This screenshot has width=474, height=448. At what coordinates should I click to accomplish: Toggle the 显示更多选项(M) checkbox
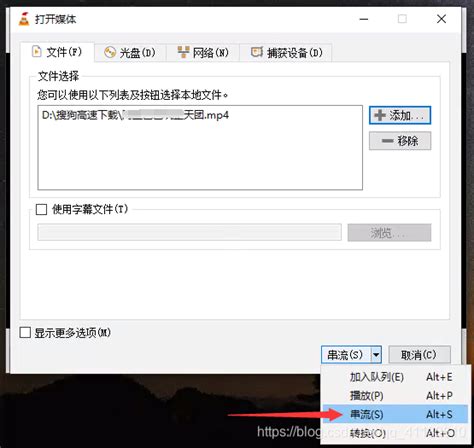(x=25, y=332)
